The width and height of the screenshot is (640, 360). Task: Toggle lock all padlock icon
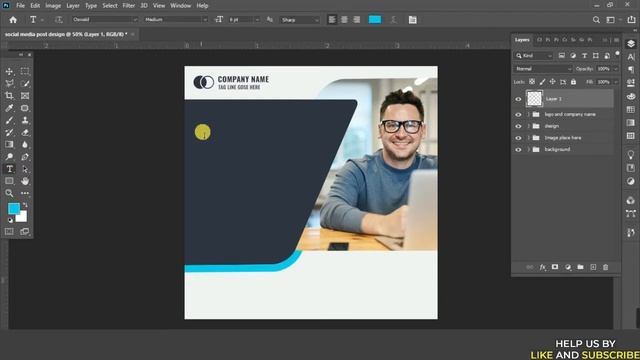coord(573,82)
